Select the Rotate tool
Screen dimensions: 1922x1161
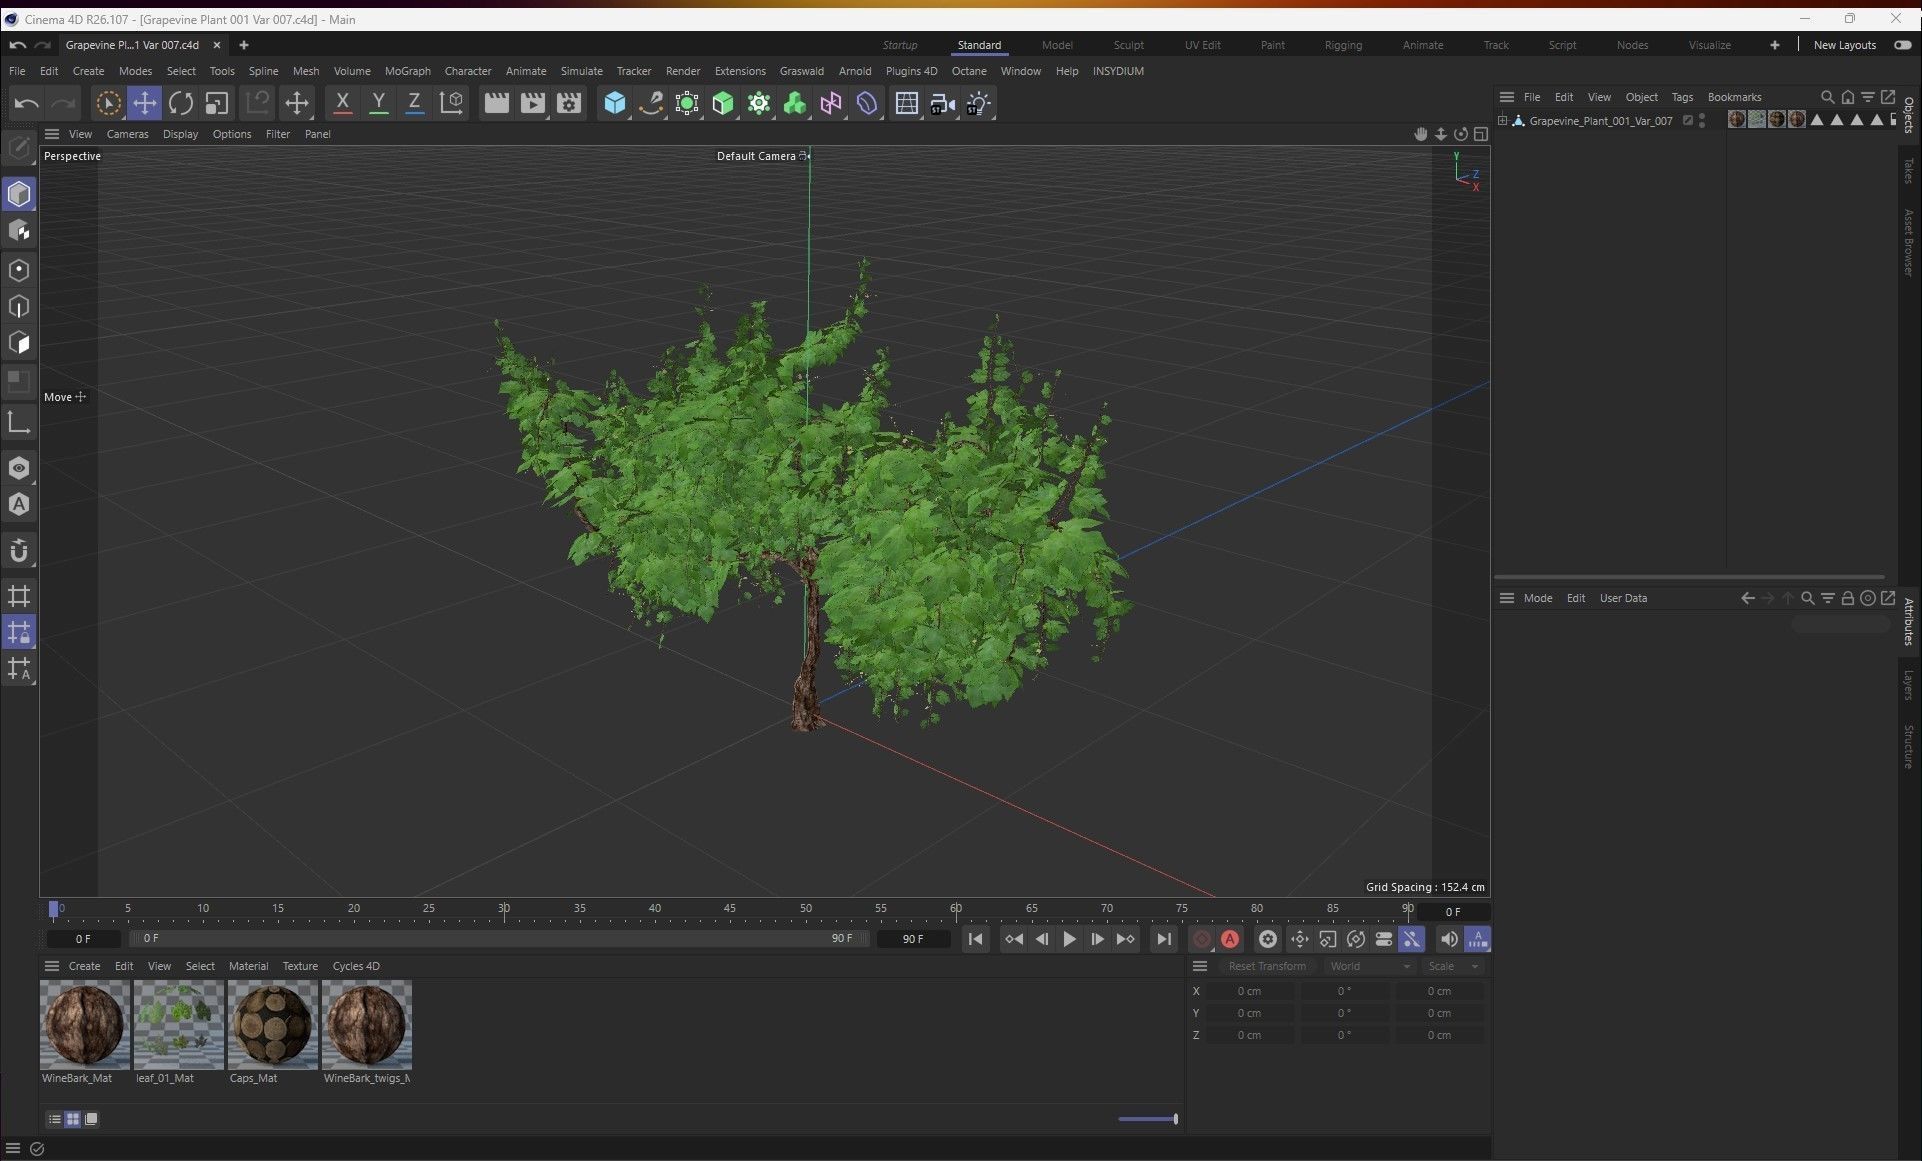(x=181, y=103)
